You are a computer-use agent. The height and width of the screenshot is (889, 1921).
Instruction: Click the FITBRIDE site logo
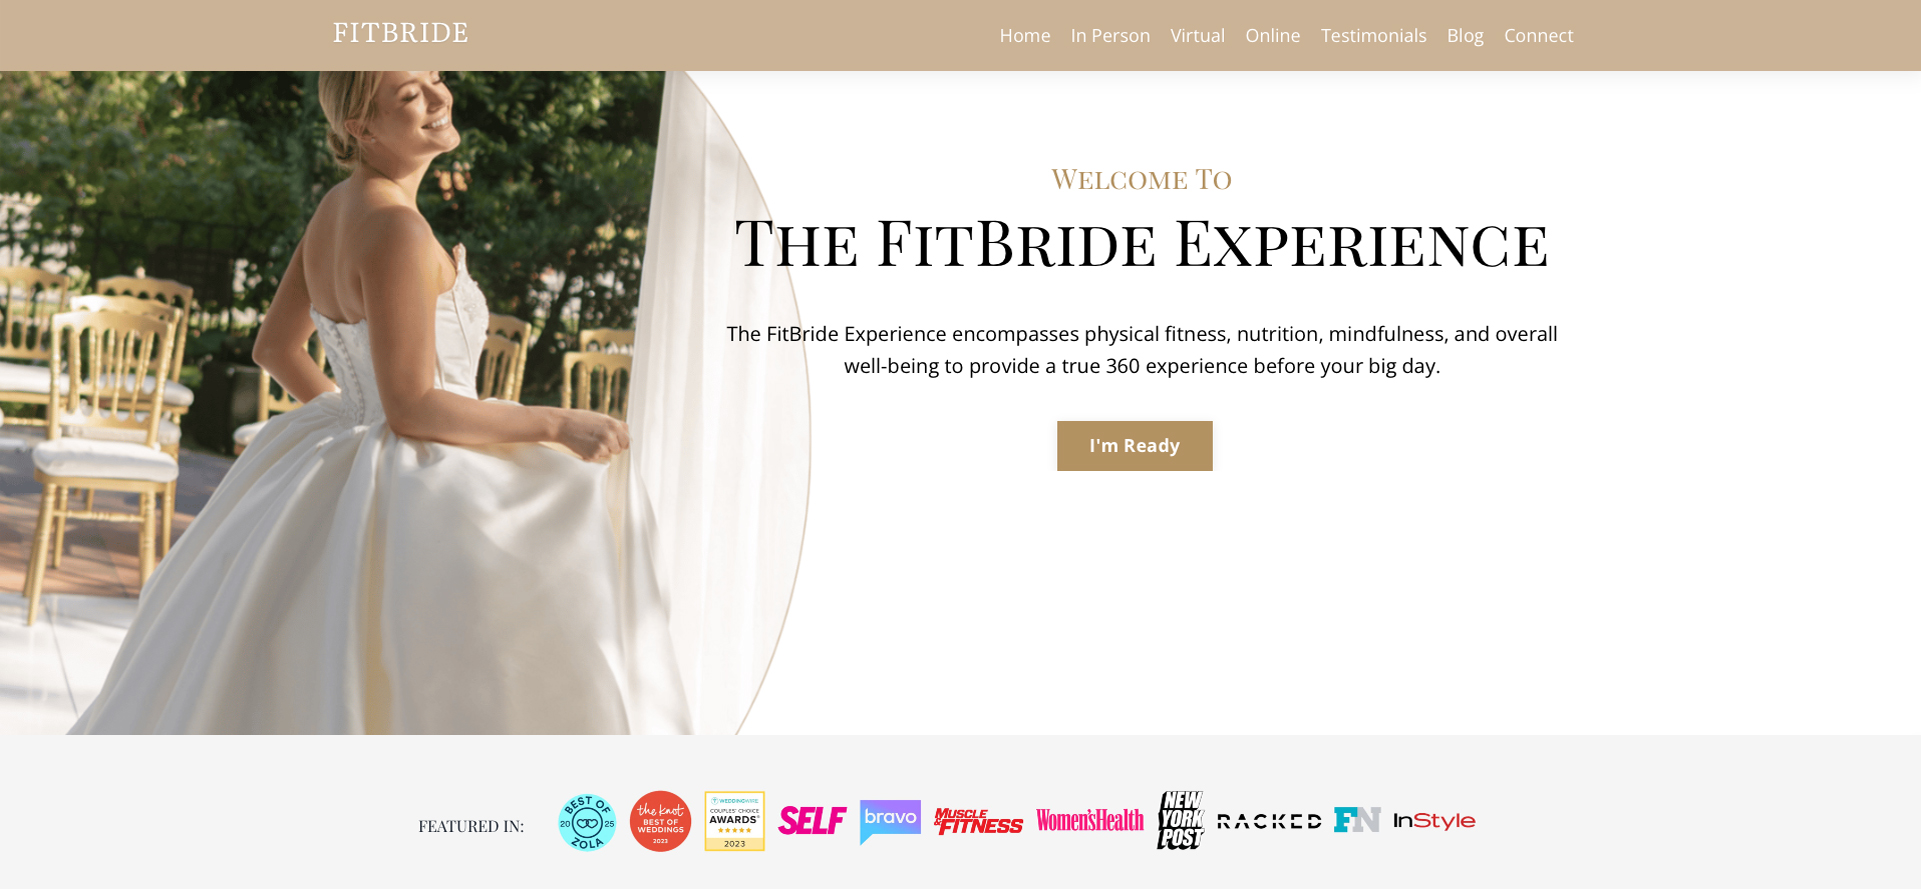tap(401, 33)
